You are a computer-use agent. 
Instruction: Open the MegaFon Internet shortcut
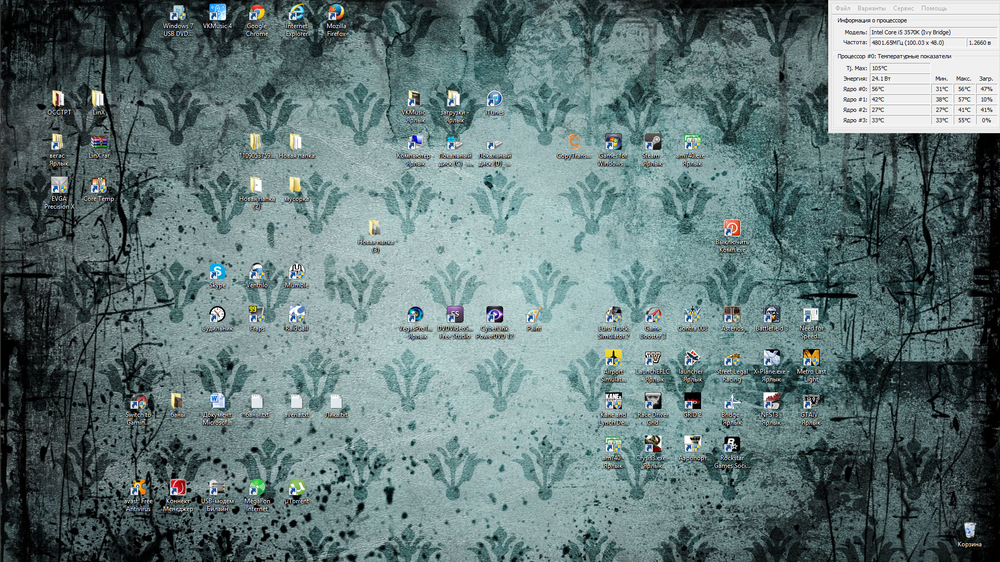(x=257, y=496)
